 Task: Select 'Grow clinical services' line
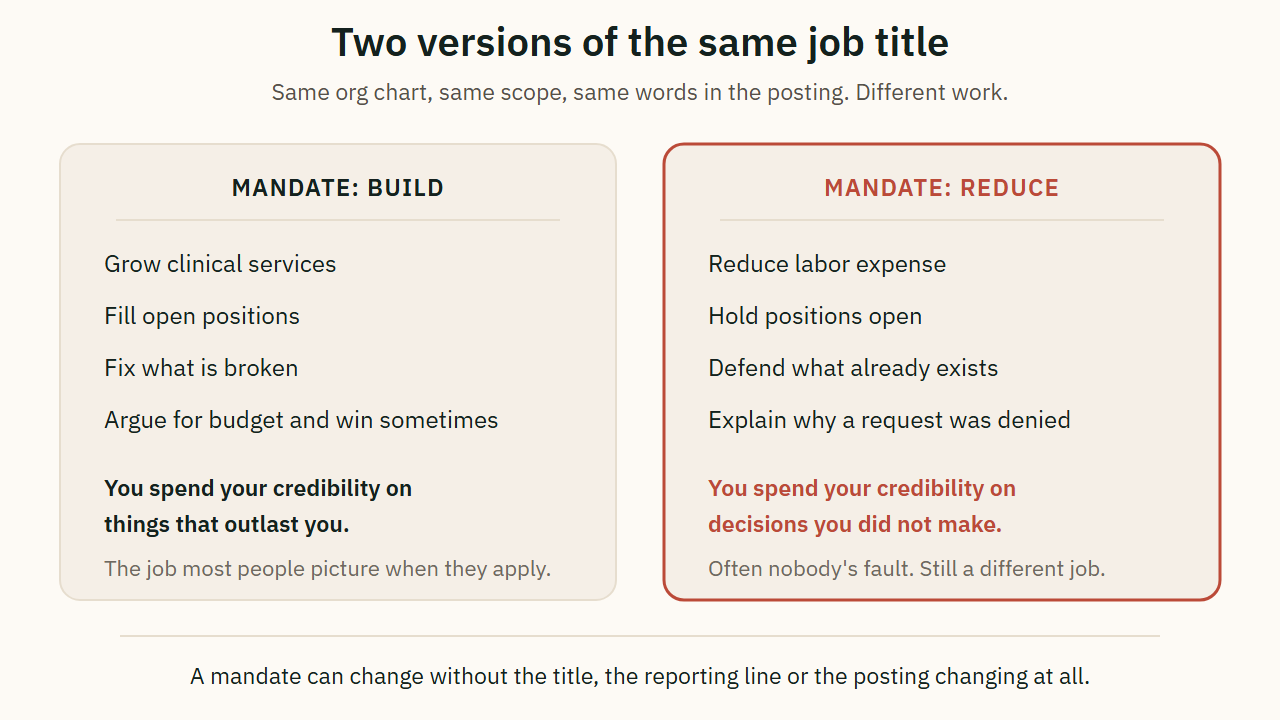[x=220, y=264]
